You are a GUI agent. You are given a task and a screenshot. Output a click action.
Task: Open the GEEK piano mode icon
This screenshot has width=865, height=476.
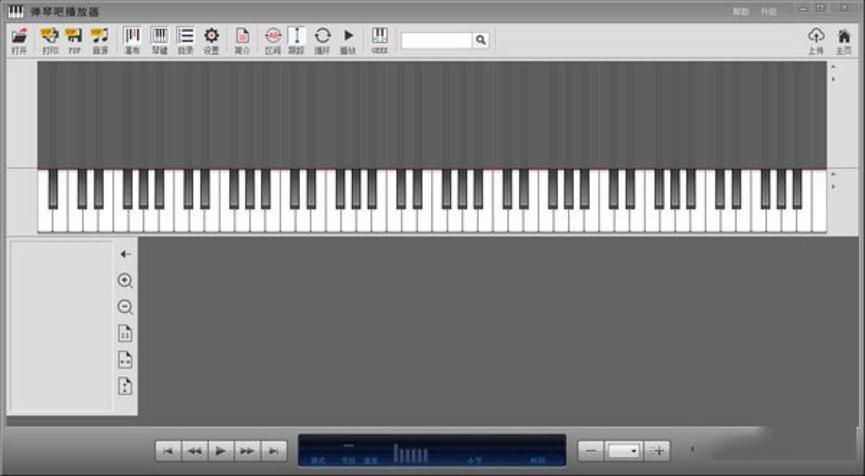pyautogui.click(x=380, y=41)
